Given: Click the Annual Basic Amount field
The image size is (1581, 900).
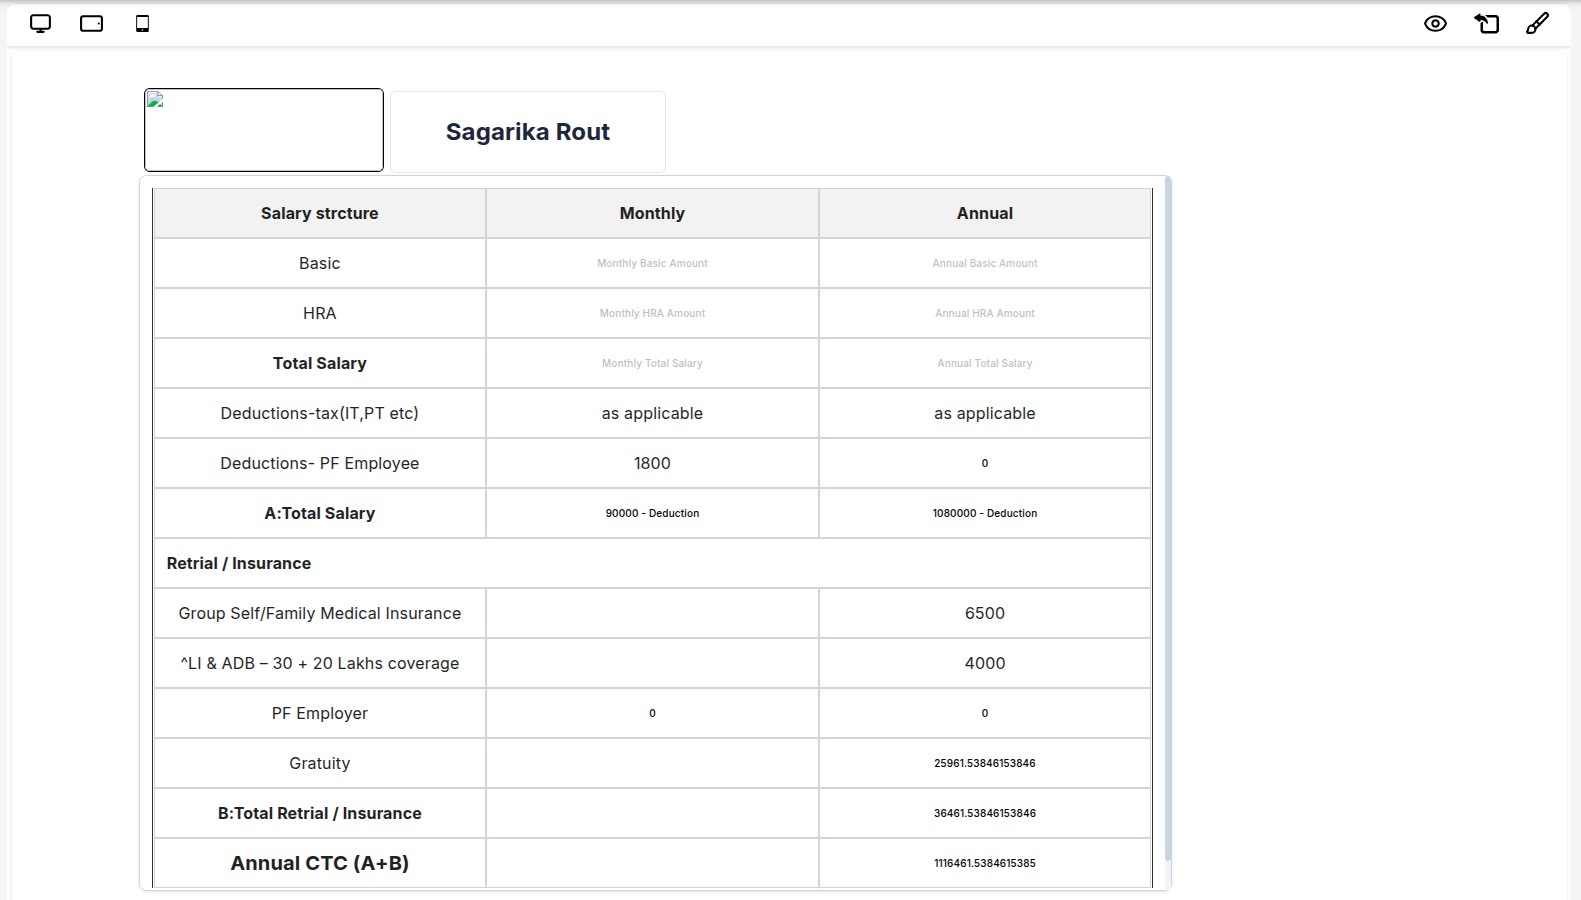Looking at the screenshot, I should click(984, 263).
